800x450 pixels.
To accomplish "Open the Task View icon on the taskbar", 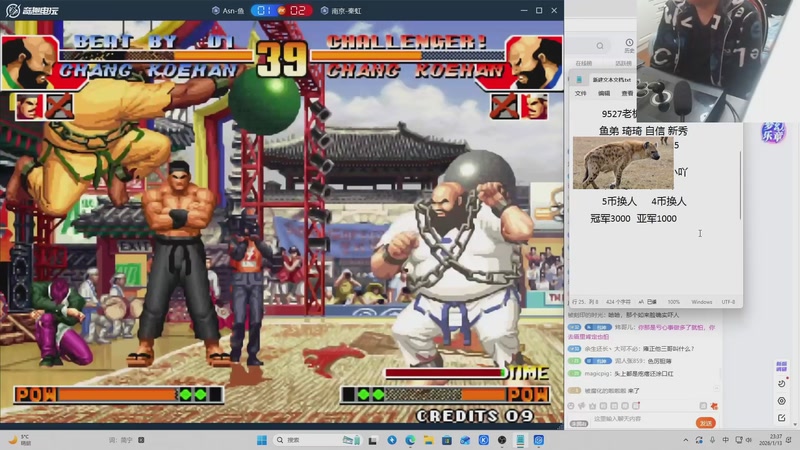I will (x=373, y=440).
